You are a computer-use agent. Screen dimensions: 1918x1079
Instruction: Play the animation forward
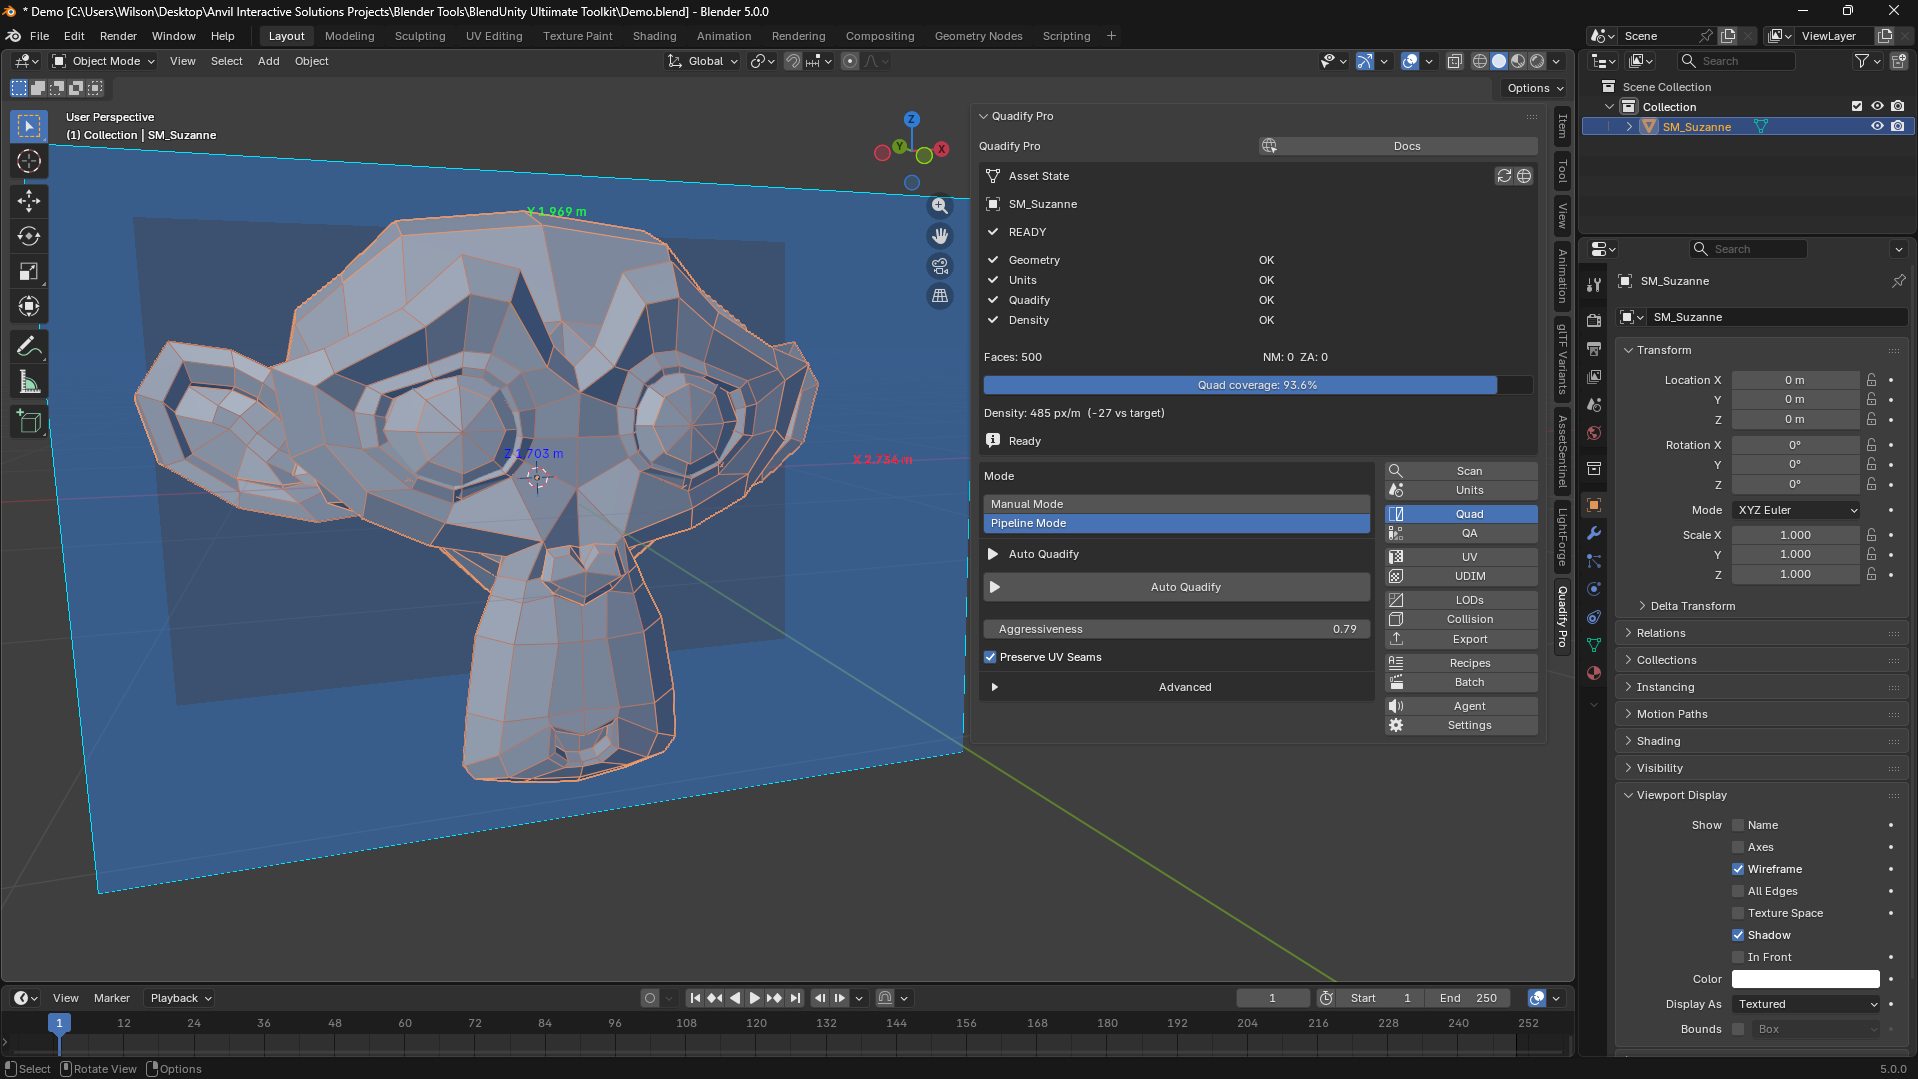pos(755,998)
